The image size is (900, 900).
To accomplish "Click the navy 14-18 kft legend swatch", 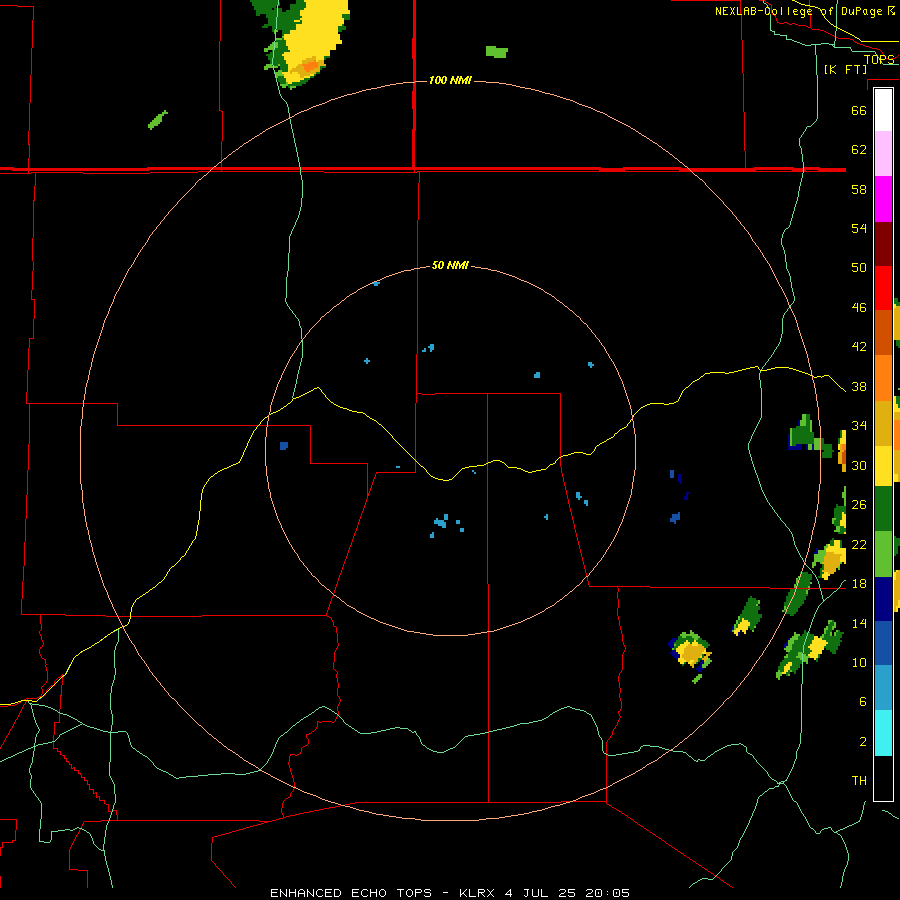I will pos(883,599).
